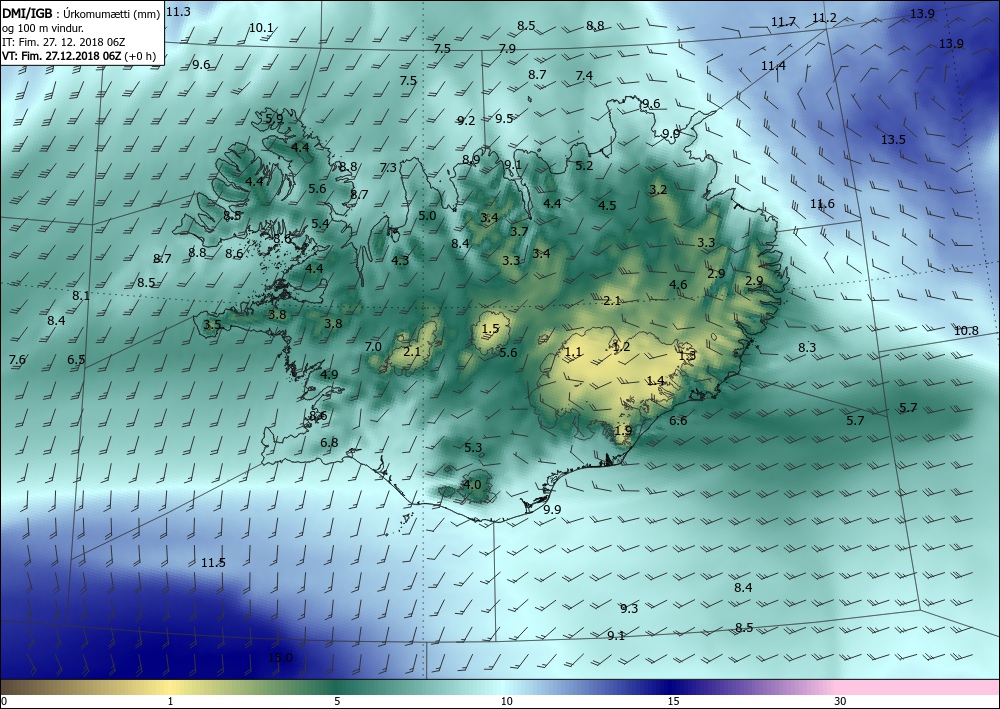Click the map value '7.3'
1000x709 pixels.
click(x=388, y=168)
